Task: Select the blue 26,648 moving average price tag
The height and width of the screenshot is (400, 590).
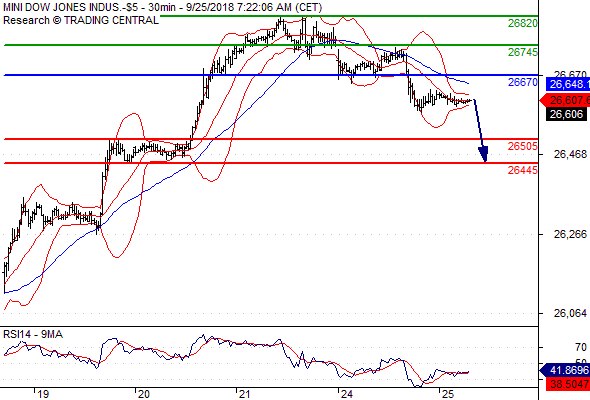Action: (567, 85)
